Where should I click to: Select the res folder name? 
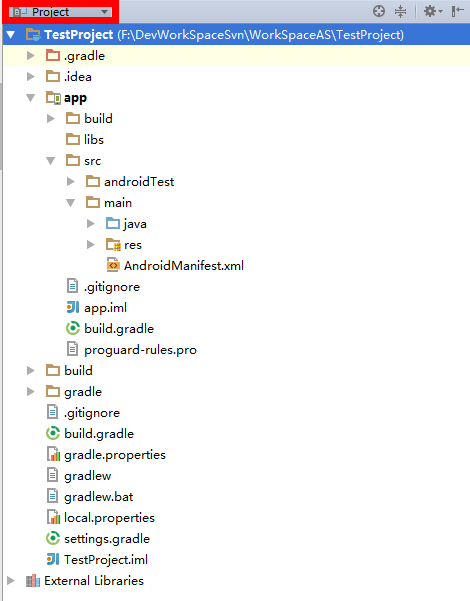pos(133,245)
